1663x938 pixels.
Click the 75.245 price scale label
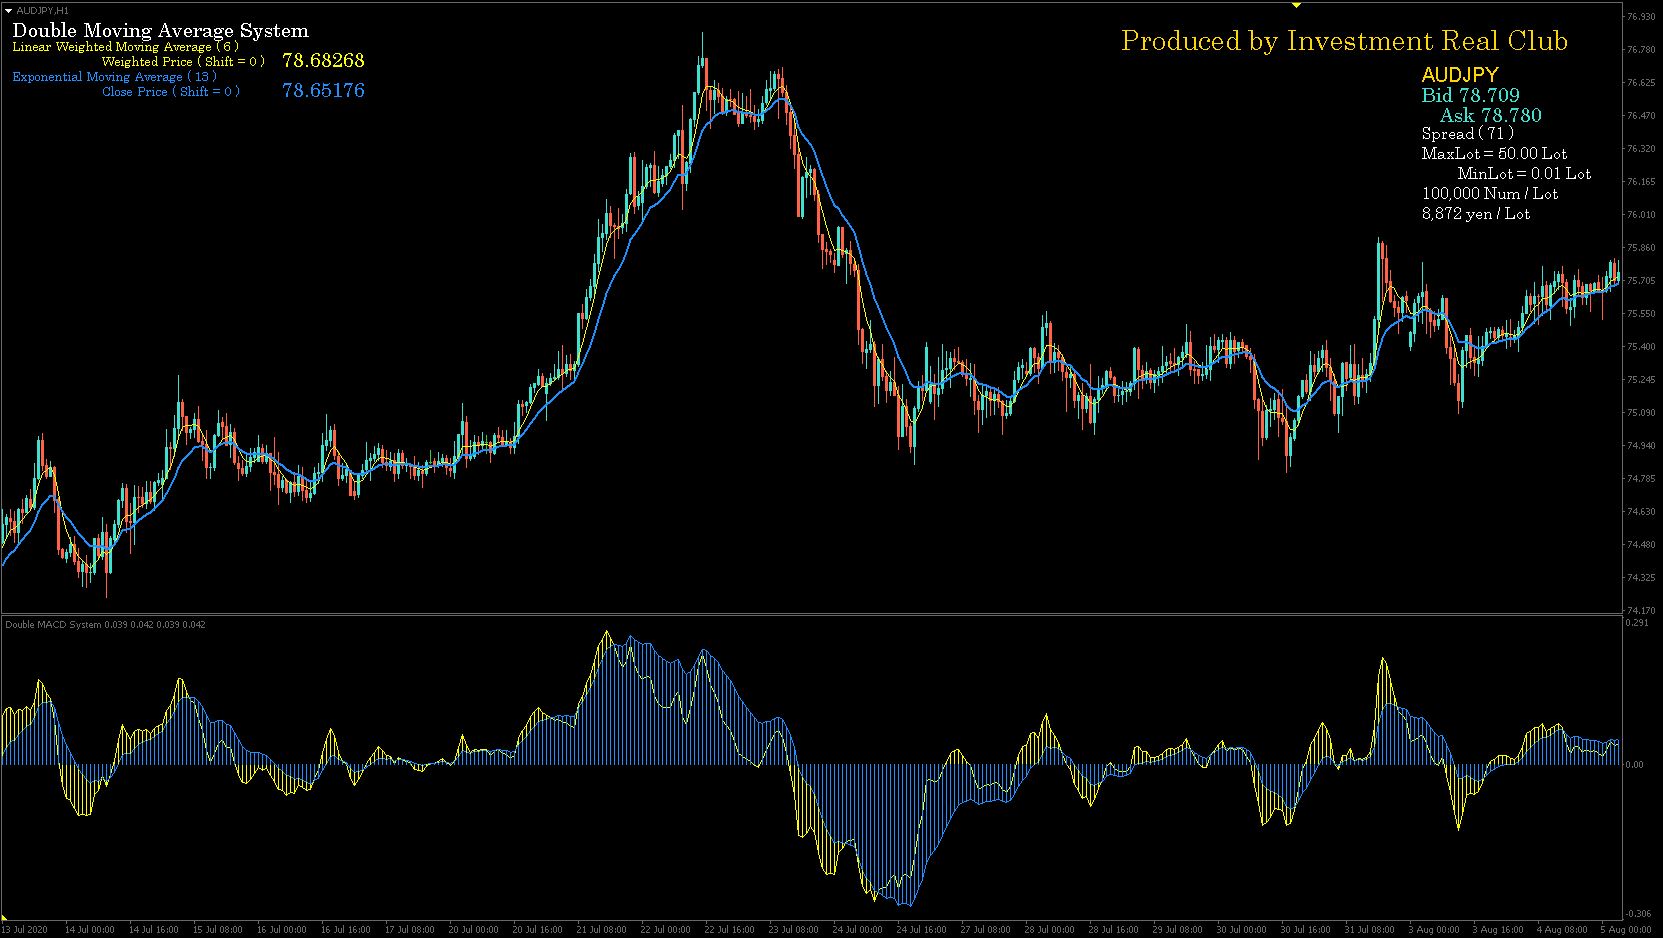1640,380
